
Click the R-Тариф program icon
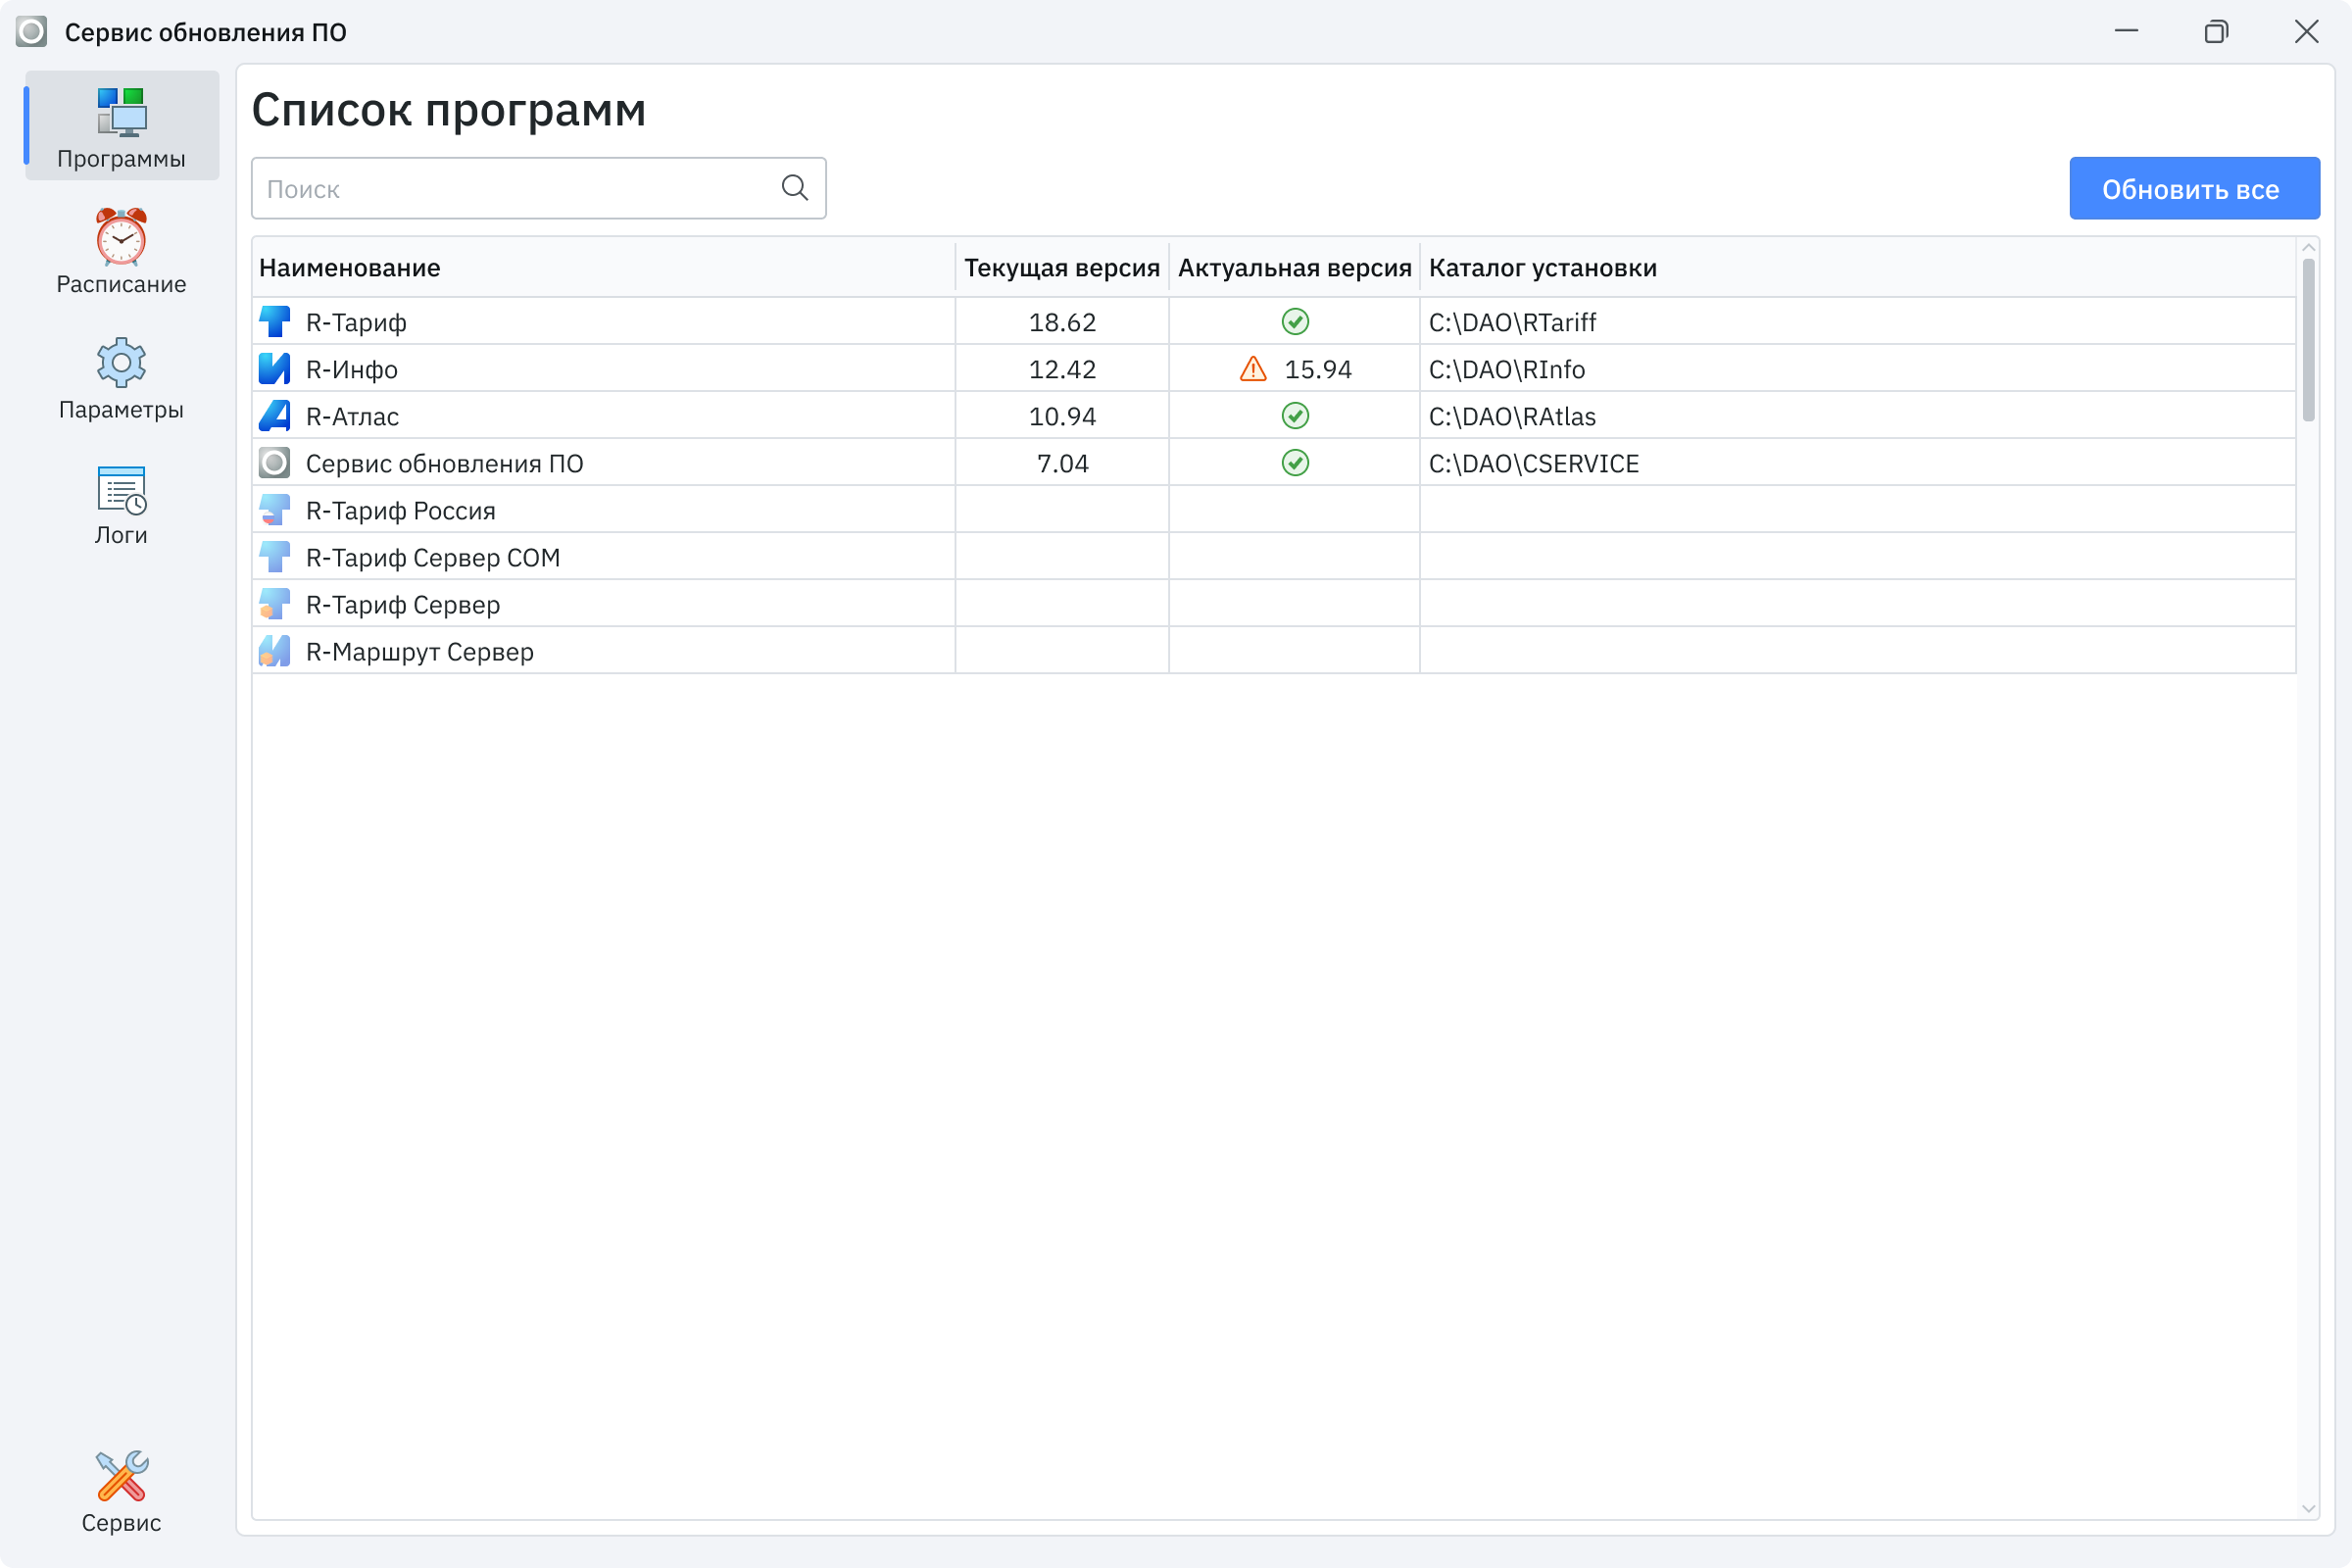(274, 322)
